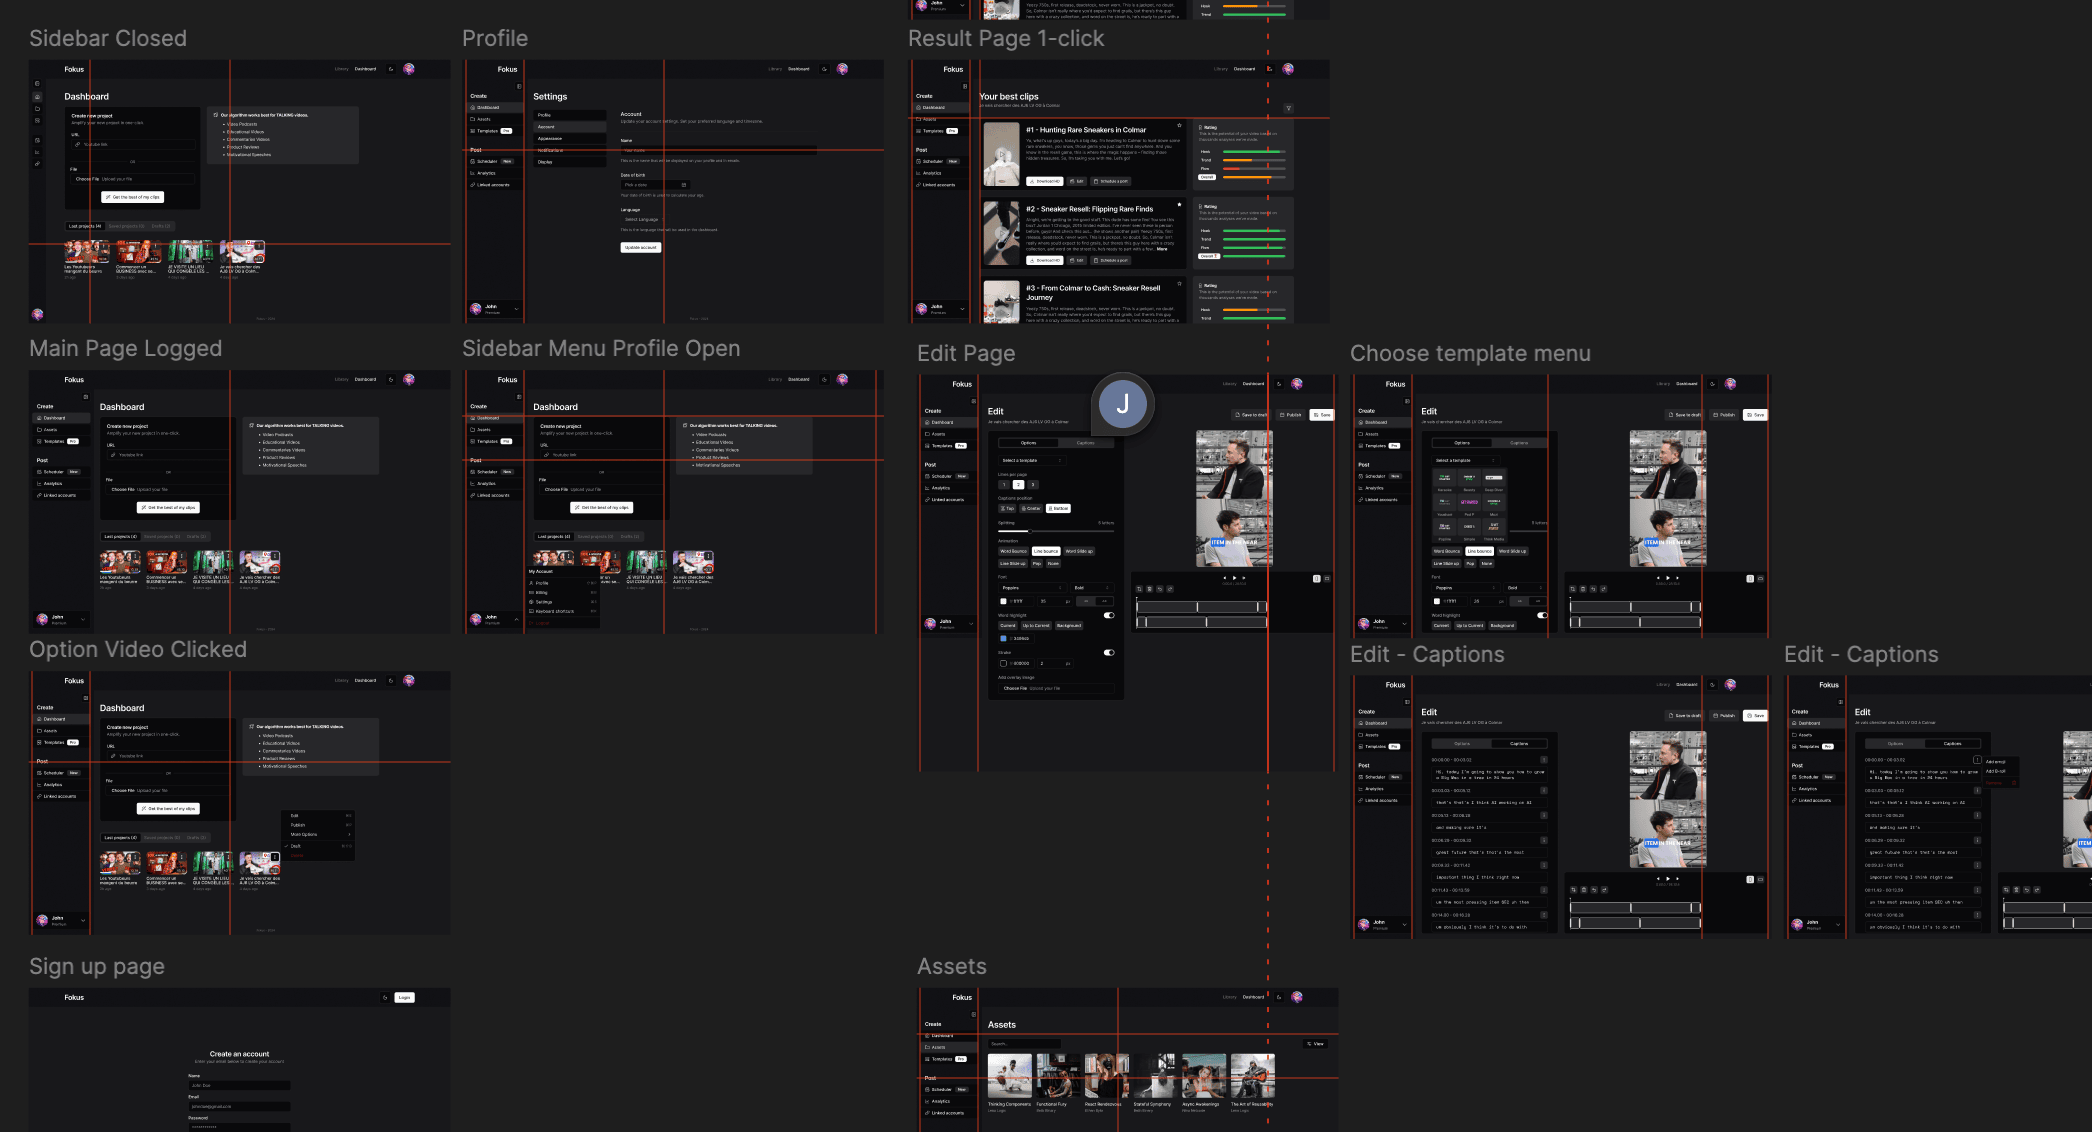Click View button in Assets frame
This screenshot has width=2092, height=1132.
(1315, 1044)
